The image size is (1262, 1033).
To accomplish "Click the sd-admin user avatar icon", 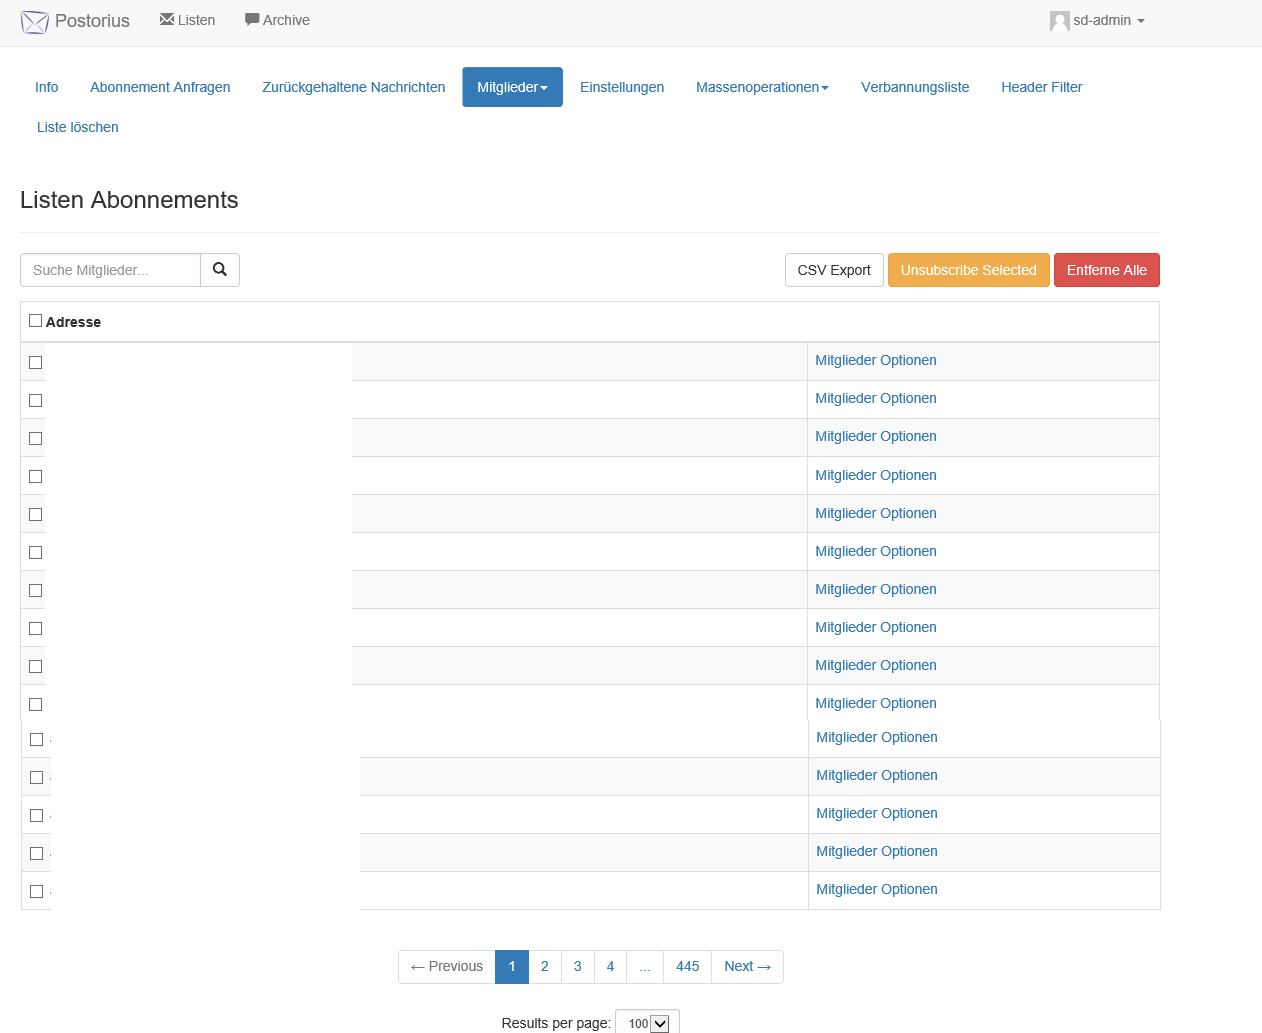I will click(1059, 21).
